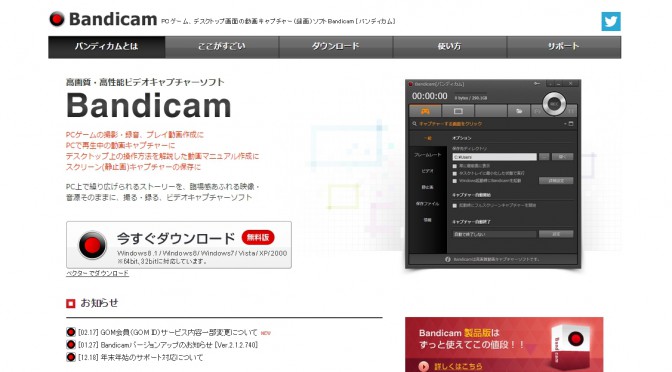Click 開く button beside save directory
The width and height of the screenshot is (672, 372).
tap(562, 157)
